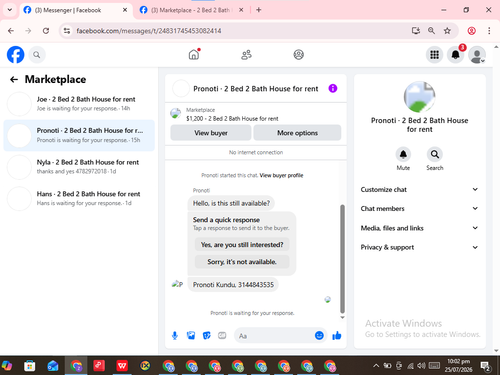Open Joe's 2 Bed 2 Bath conversation
The width and height of the screenshot is (500, 375).
79,104
